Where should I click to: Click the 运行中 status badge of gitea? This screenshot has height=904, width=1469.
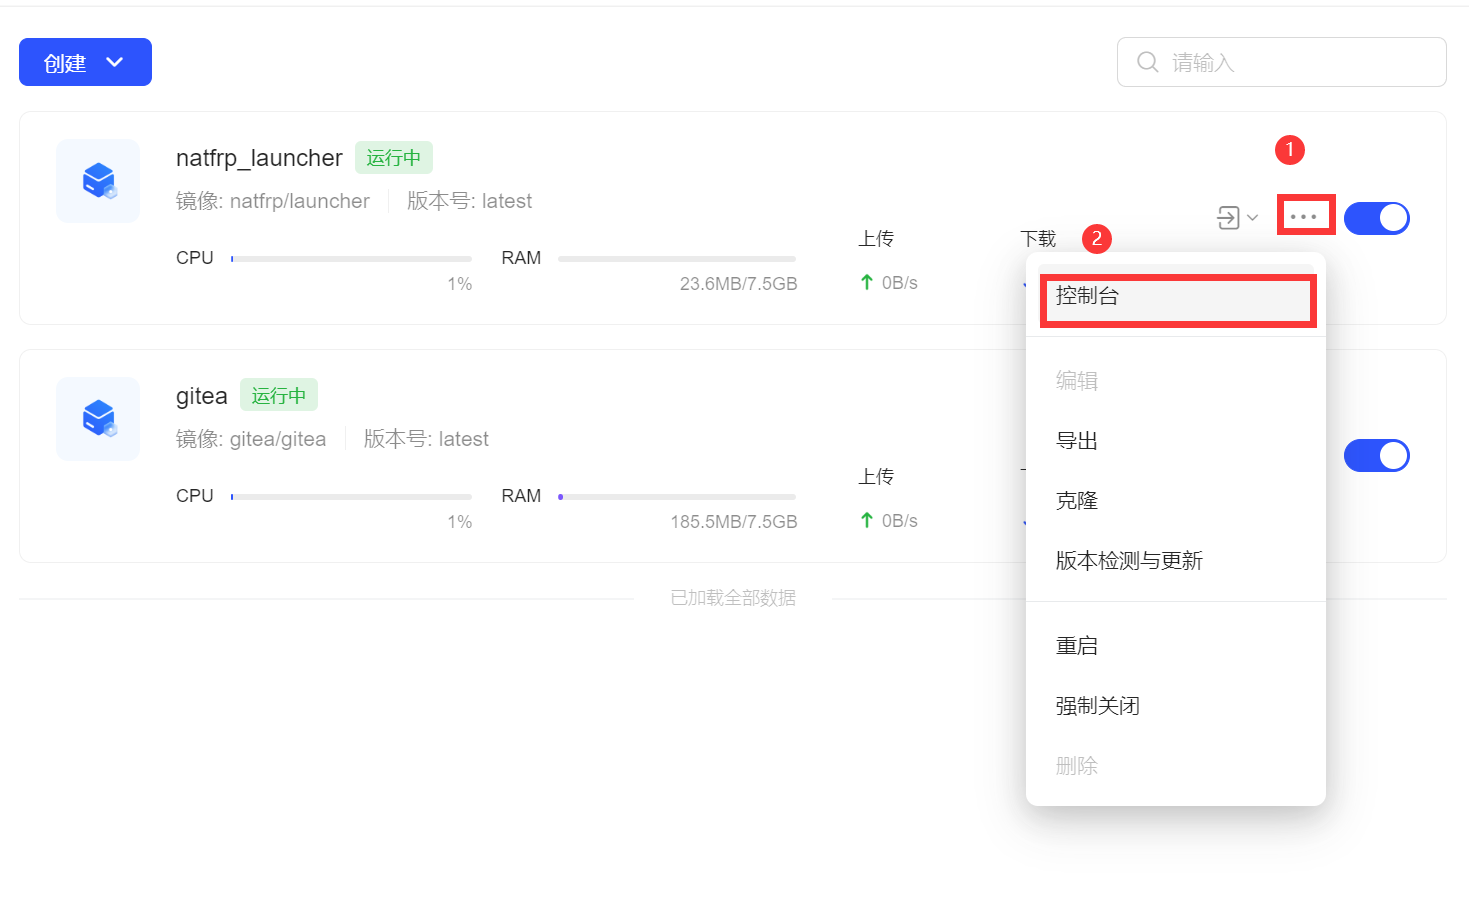pos(279,396)
